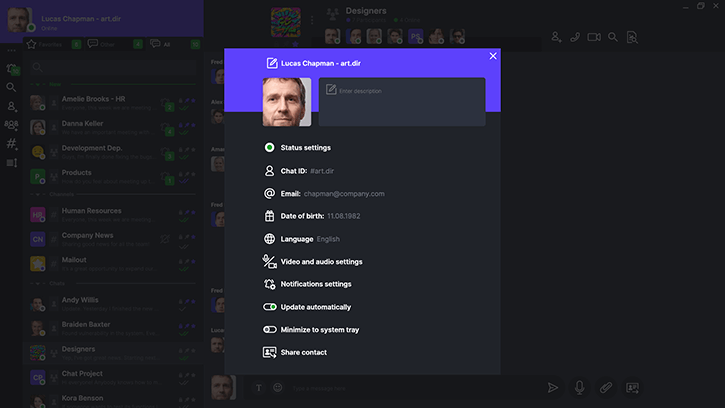The height and width of the screenshot is (408, 725).
Task: Start a video call in the Designers header
Action: (594, 37)
